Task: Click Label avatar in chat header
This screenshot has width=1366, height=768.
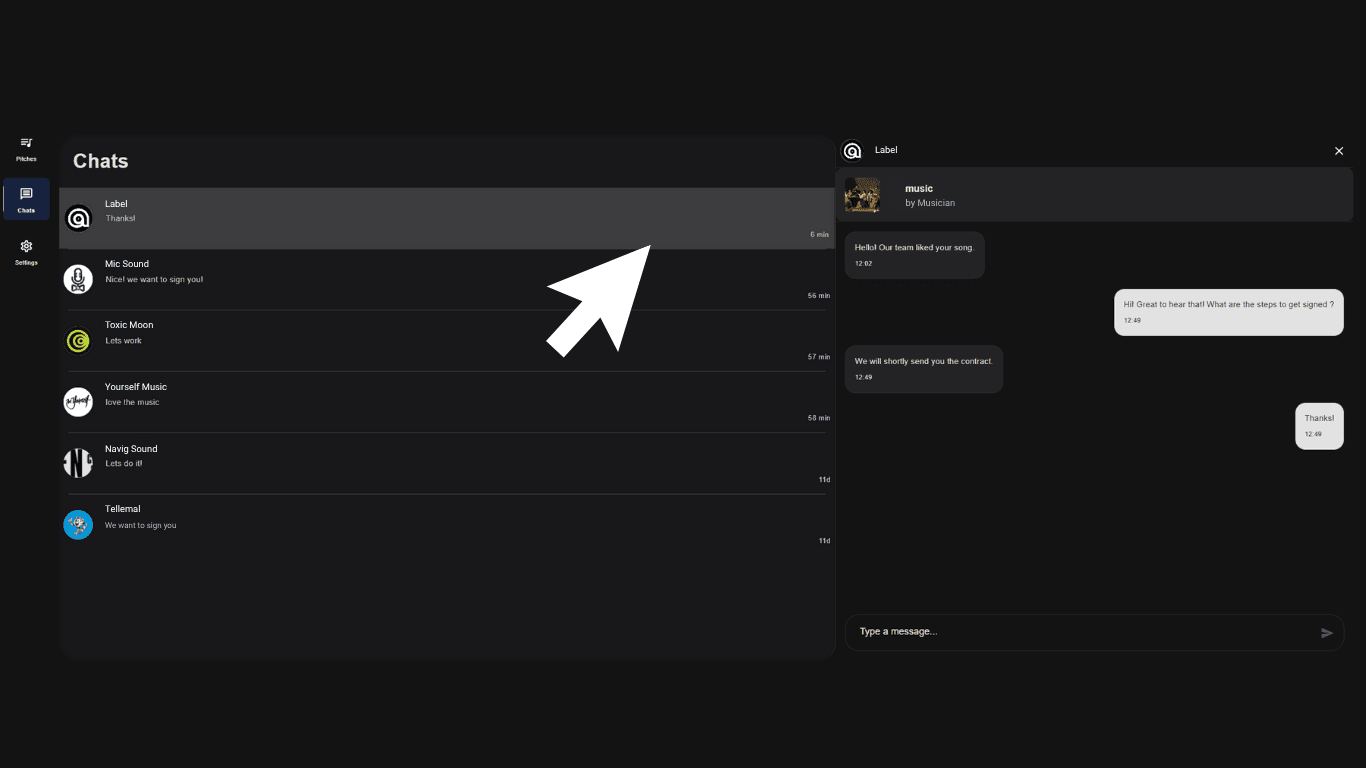Action: 852,151
